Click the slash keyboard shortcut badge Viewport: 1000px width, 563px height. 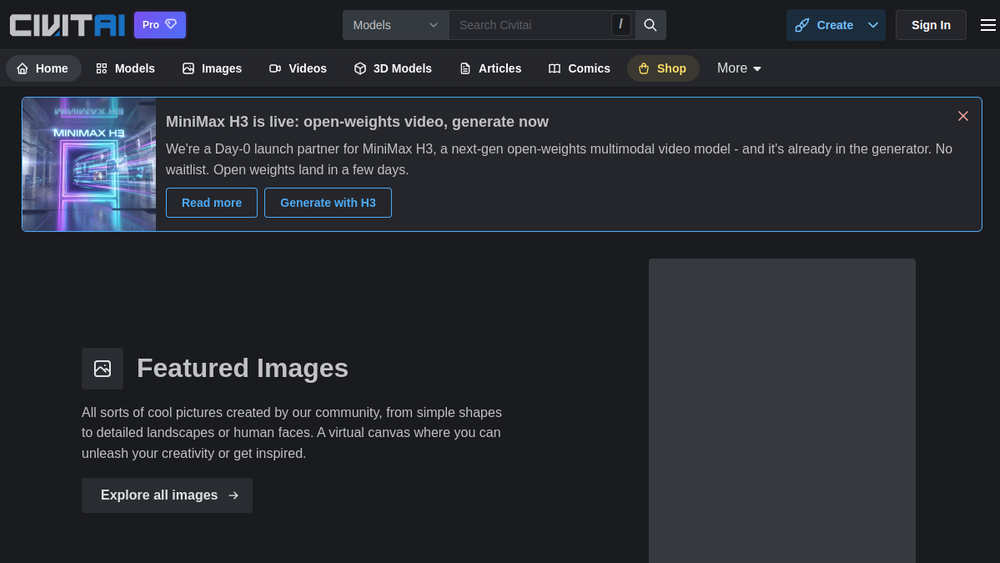click(621, 24)
